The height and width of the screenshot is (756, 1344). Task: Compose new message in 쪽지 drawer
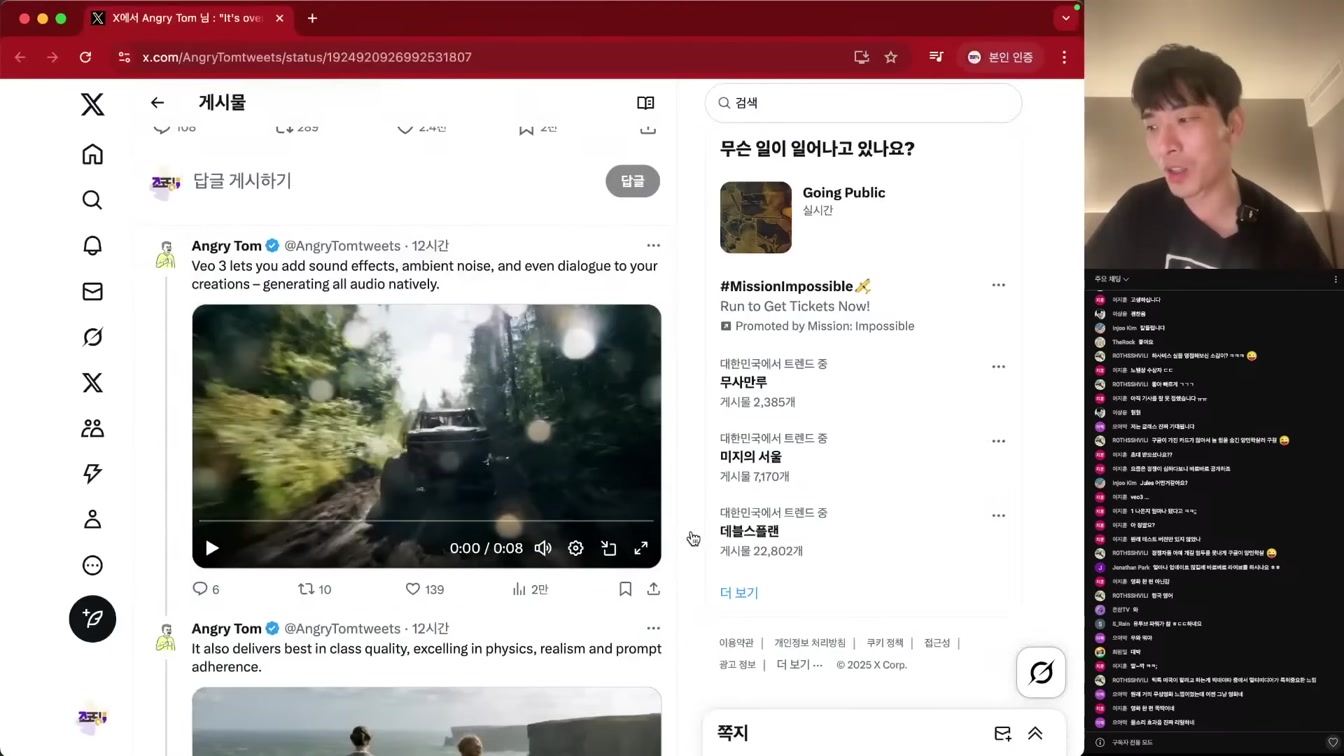click(x=1003, y=734)
